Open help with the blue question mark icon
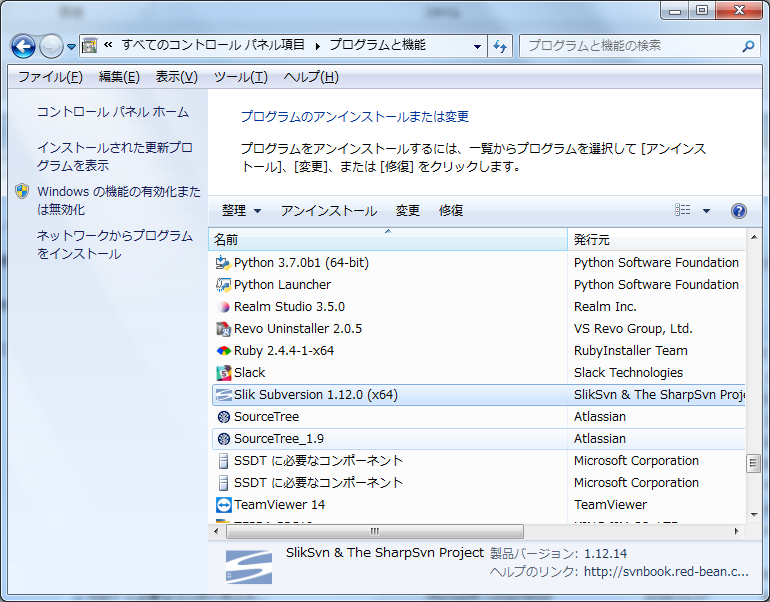The width and height of the screenshot is (770, 602). pyautogui.click(x=739, y=211)
